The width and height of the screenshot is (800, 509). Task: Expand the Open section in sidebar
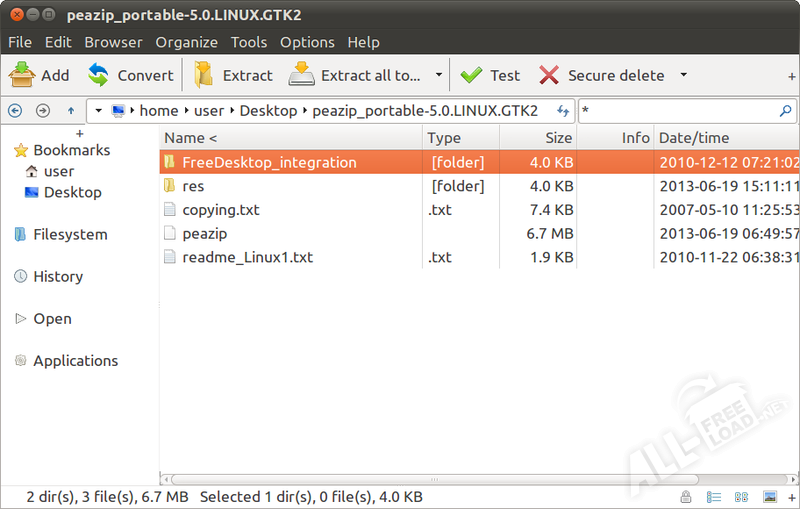tap(21, 319)
